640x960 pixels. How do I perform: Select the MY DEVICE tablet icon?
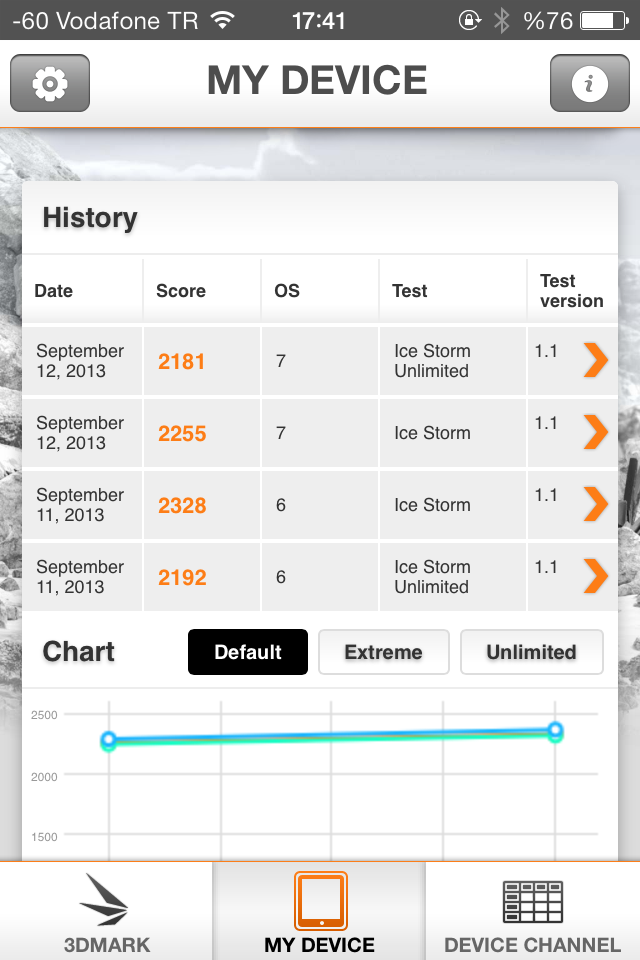click(320, 901)
